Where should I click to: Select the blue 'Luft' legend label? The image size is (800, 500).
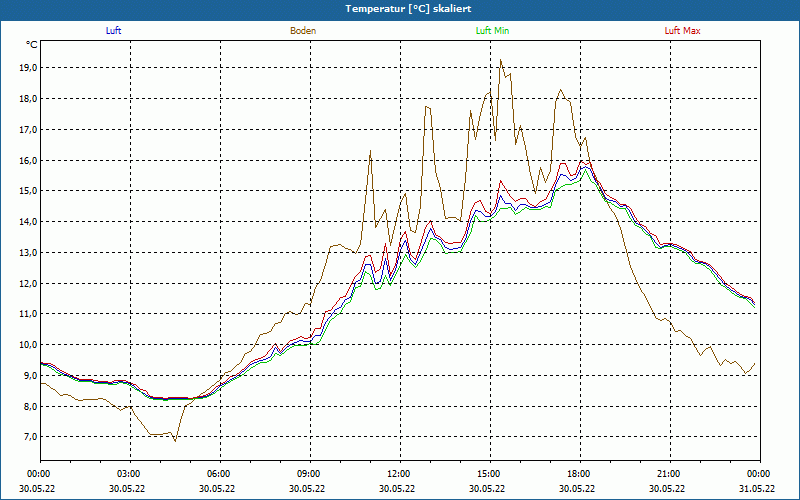(113, 31)
